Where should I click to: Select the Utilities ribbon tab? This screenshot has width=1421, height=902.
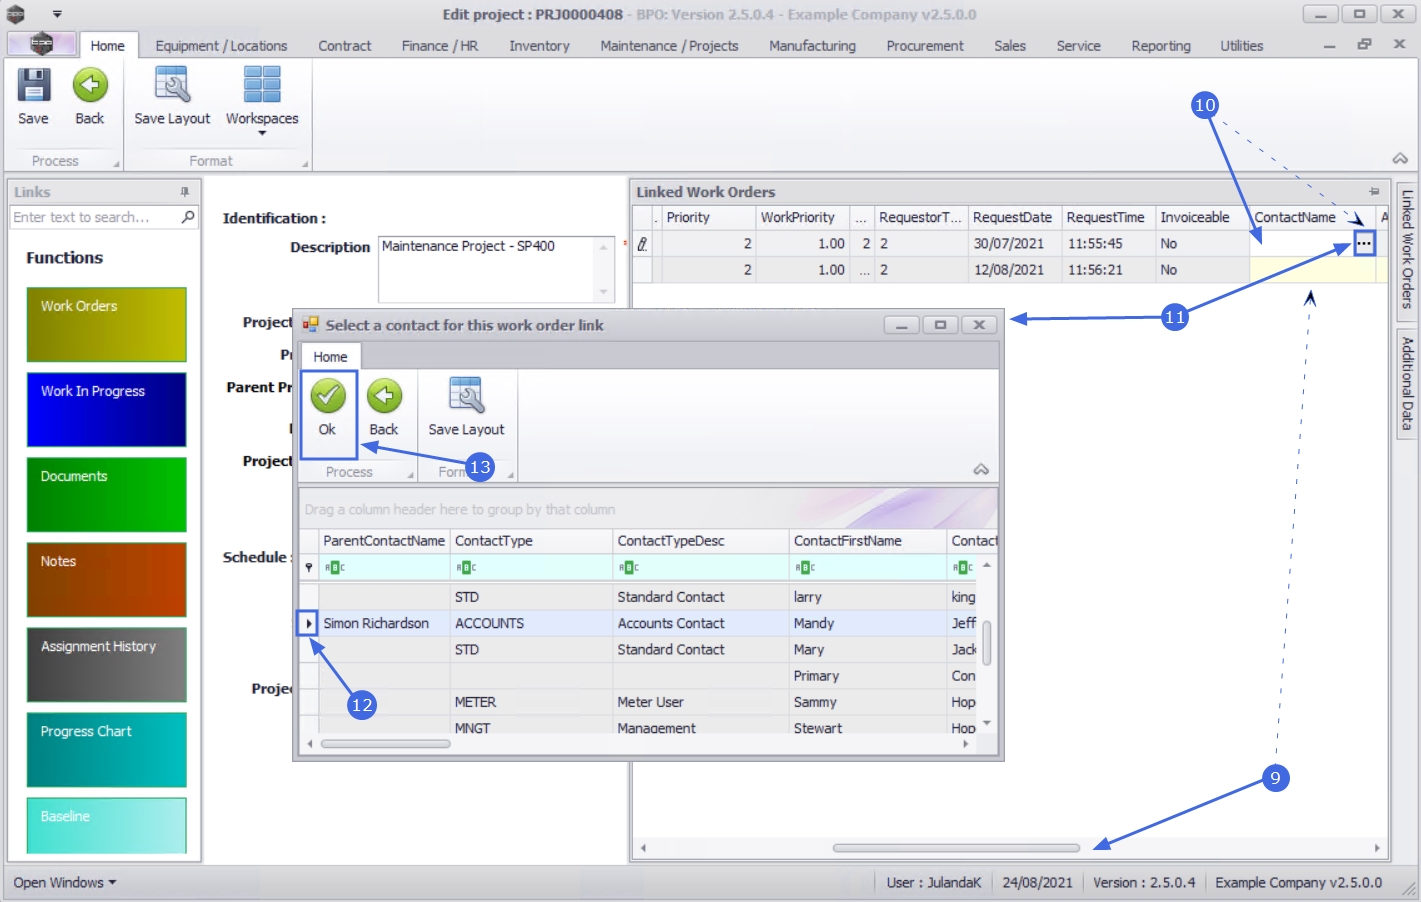coord(1241,46)
